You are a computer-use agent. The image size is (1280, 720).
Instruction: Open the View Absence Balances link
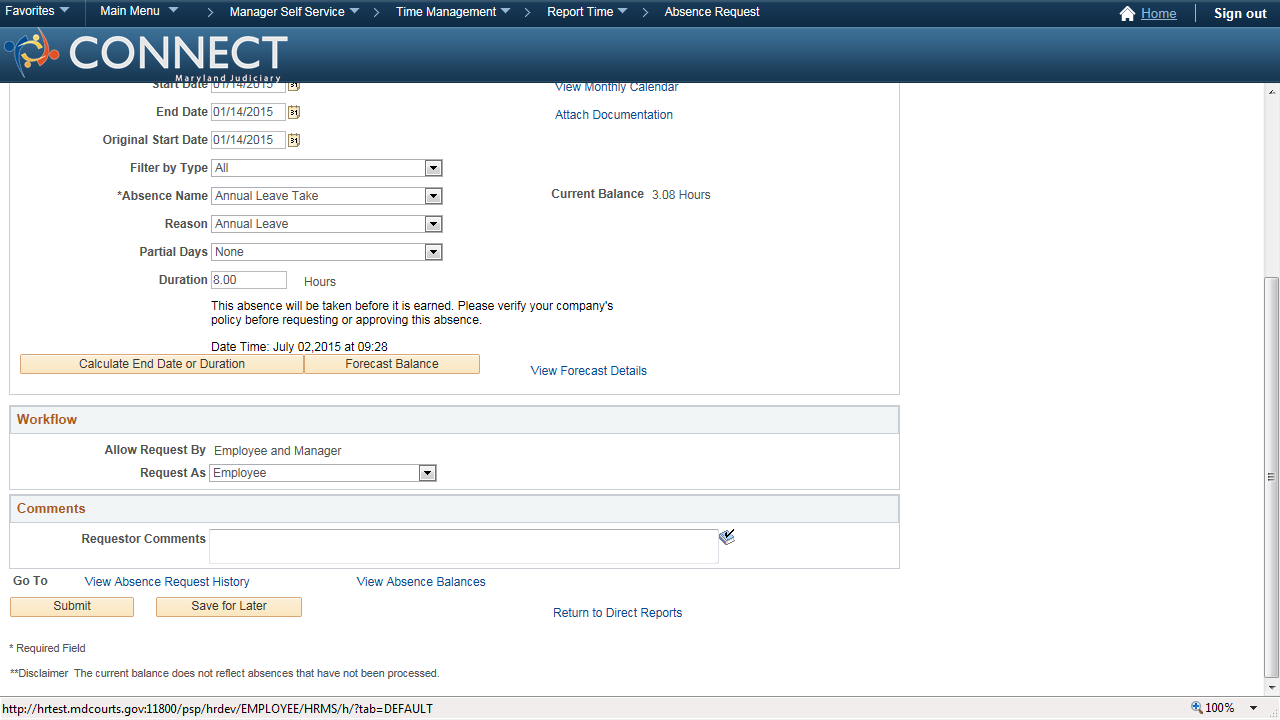pos(421,582)
